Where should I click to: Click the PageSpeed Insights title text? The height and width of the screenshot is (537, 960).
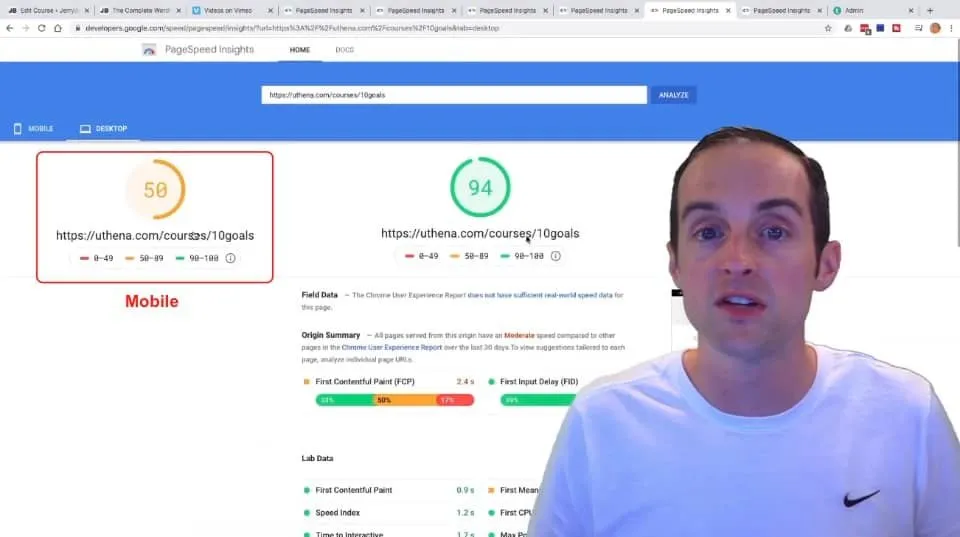[209, 50]
